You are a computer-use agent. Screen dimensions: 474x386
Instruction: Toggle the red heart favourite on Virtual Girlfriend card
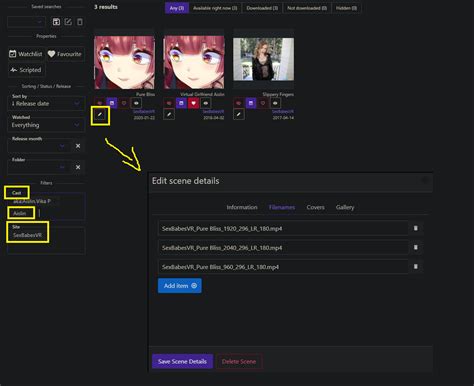tap(193, 103)
